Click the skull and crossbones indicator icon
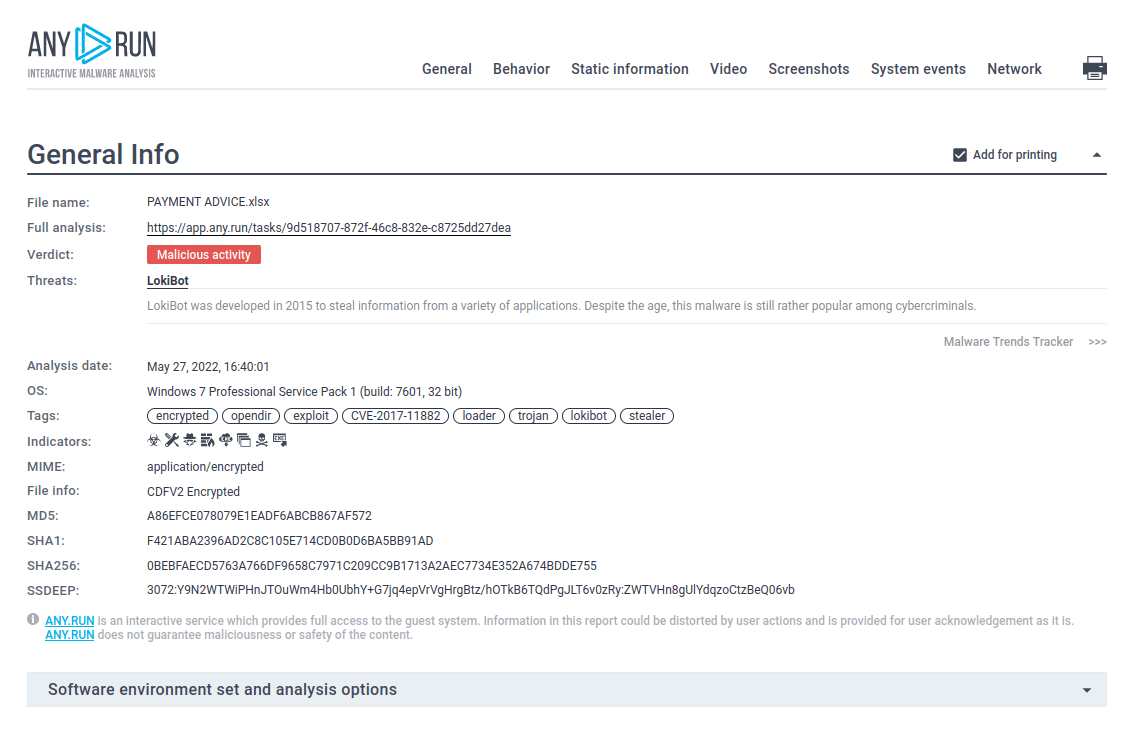 coord(262,440)
